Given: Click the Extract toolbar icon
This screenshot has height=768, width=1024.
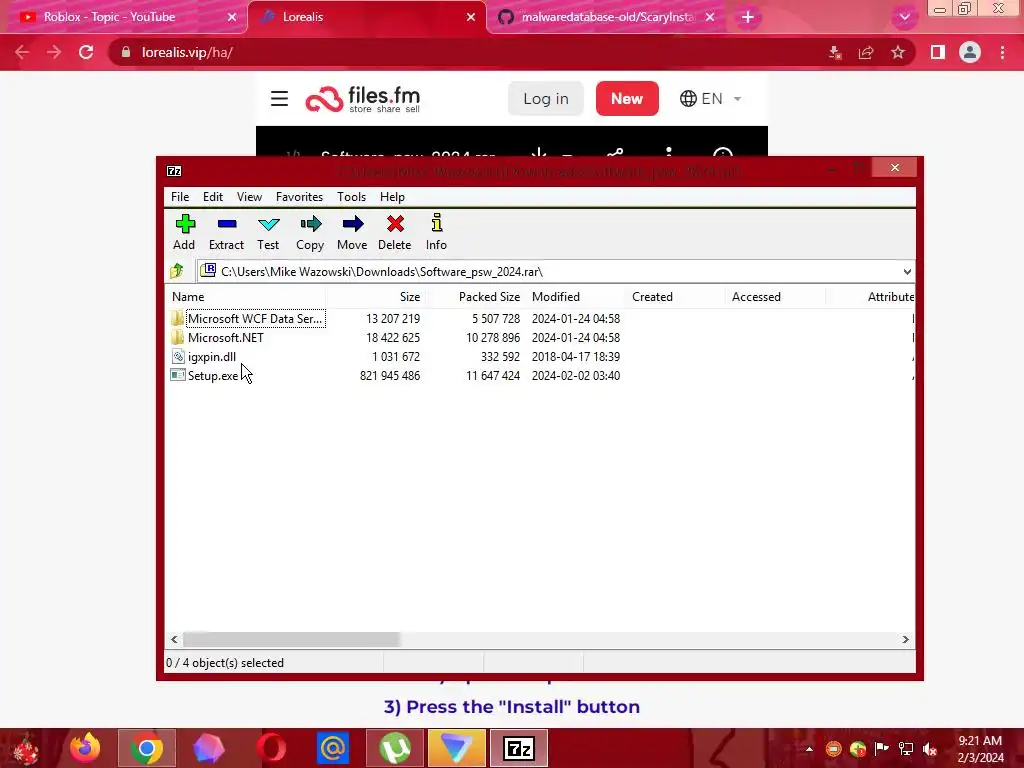Looking at the screenshot, I should coord(226,232).
